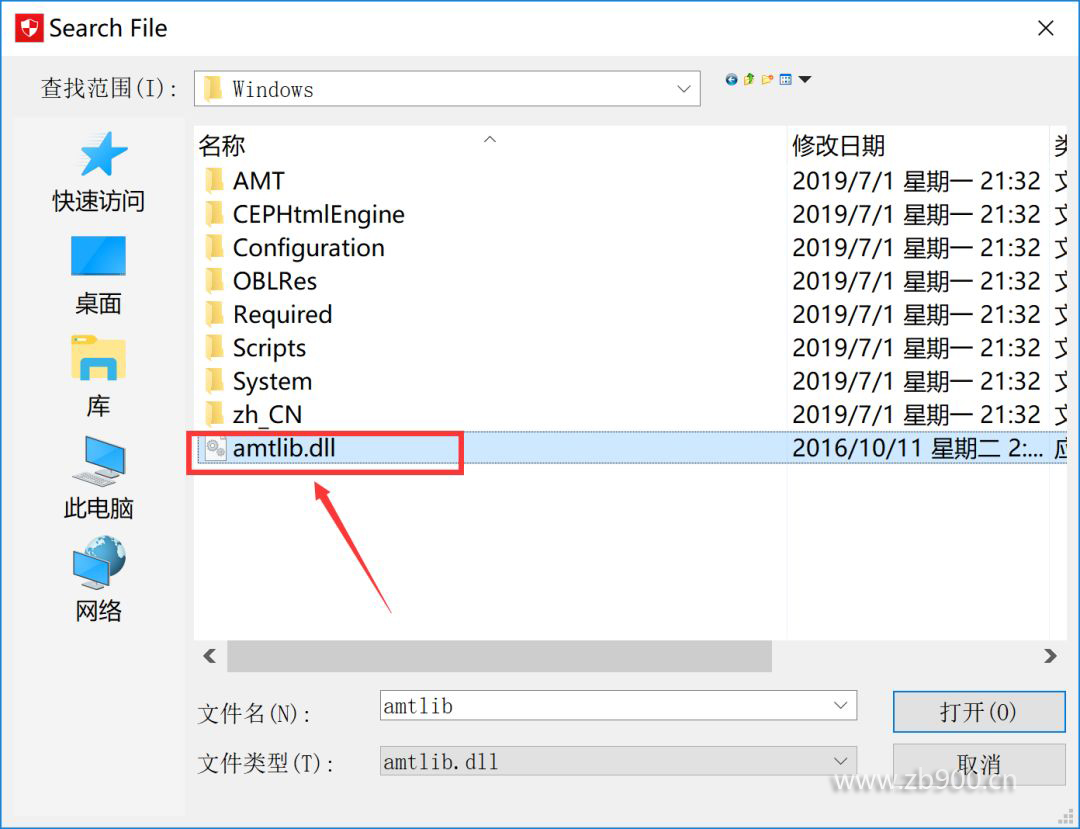Image resolution: width=1080 pixels, height=829 pixels.
Task: Click the horizontal scrollbar right arrow
Action: pyautogui.click(x=1050, y=656)
